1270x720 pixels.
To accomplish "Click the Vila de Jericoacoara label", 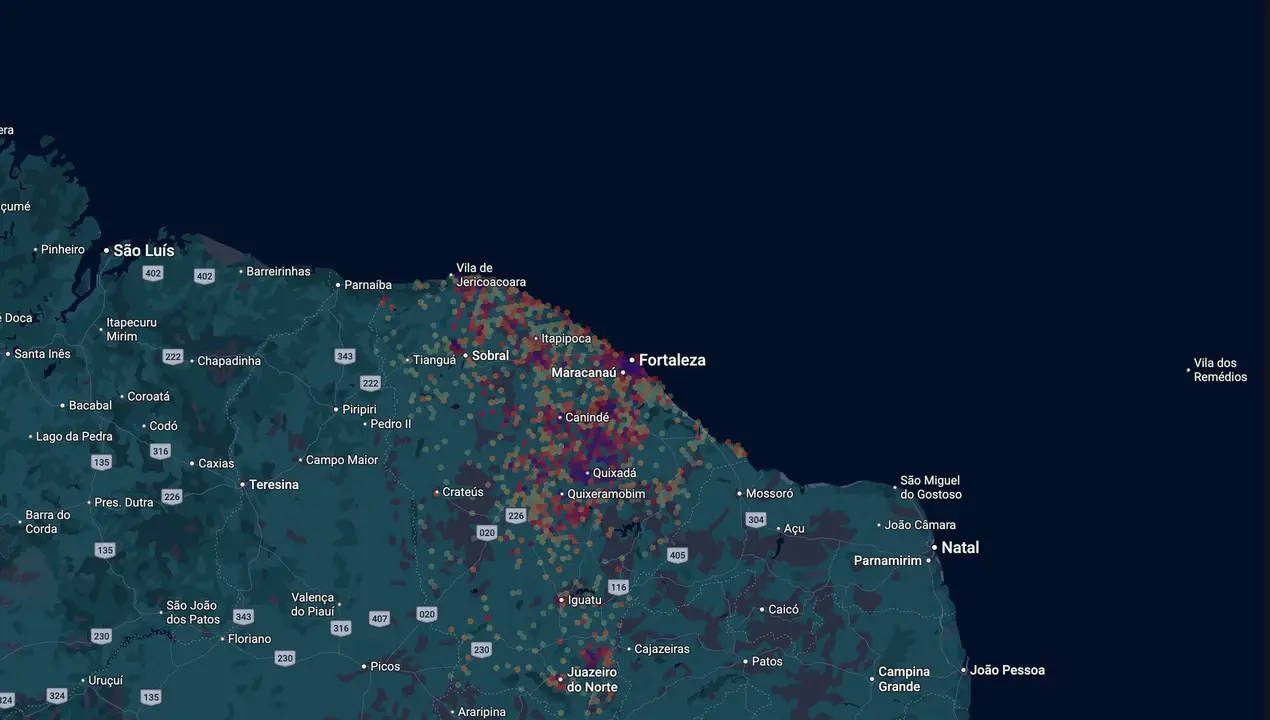I will [491, 275].
